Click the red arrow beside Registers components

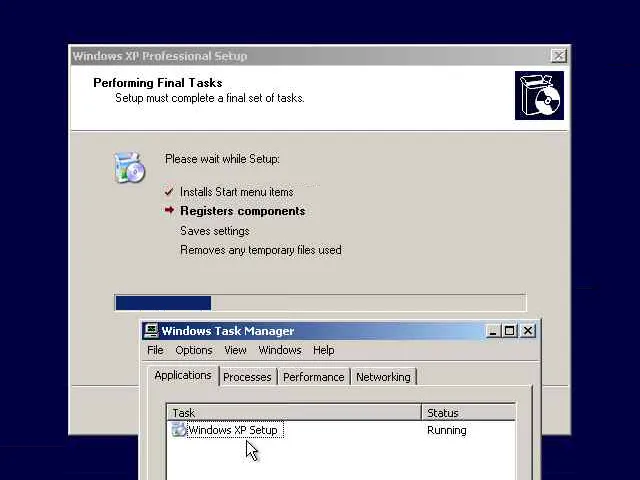[169, 210]
